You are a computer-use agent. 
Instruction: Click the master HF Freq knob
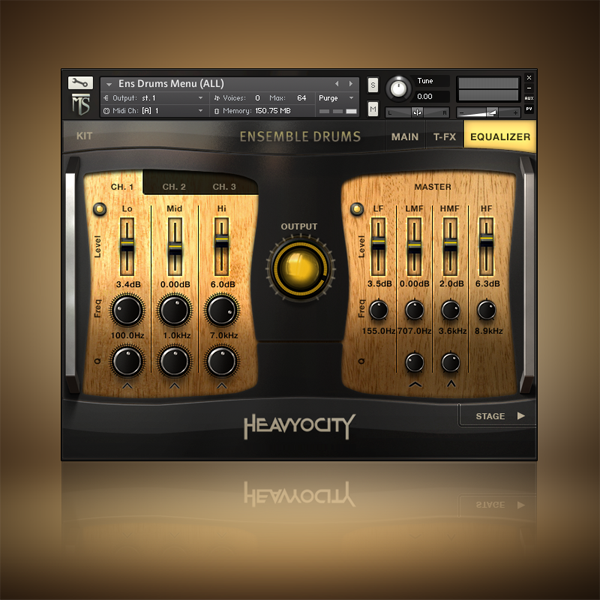pos(486,311)
